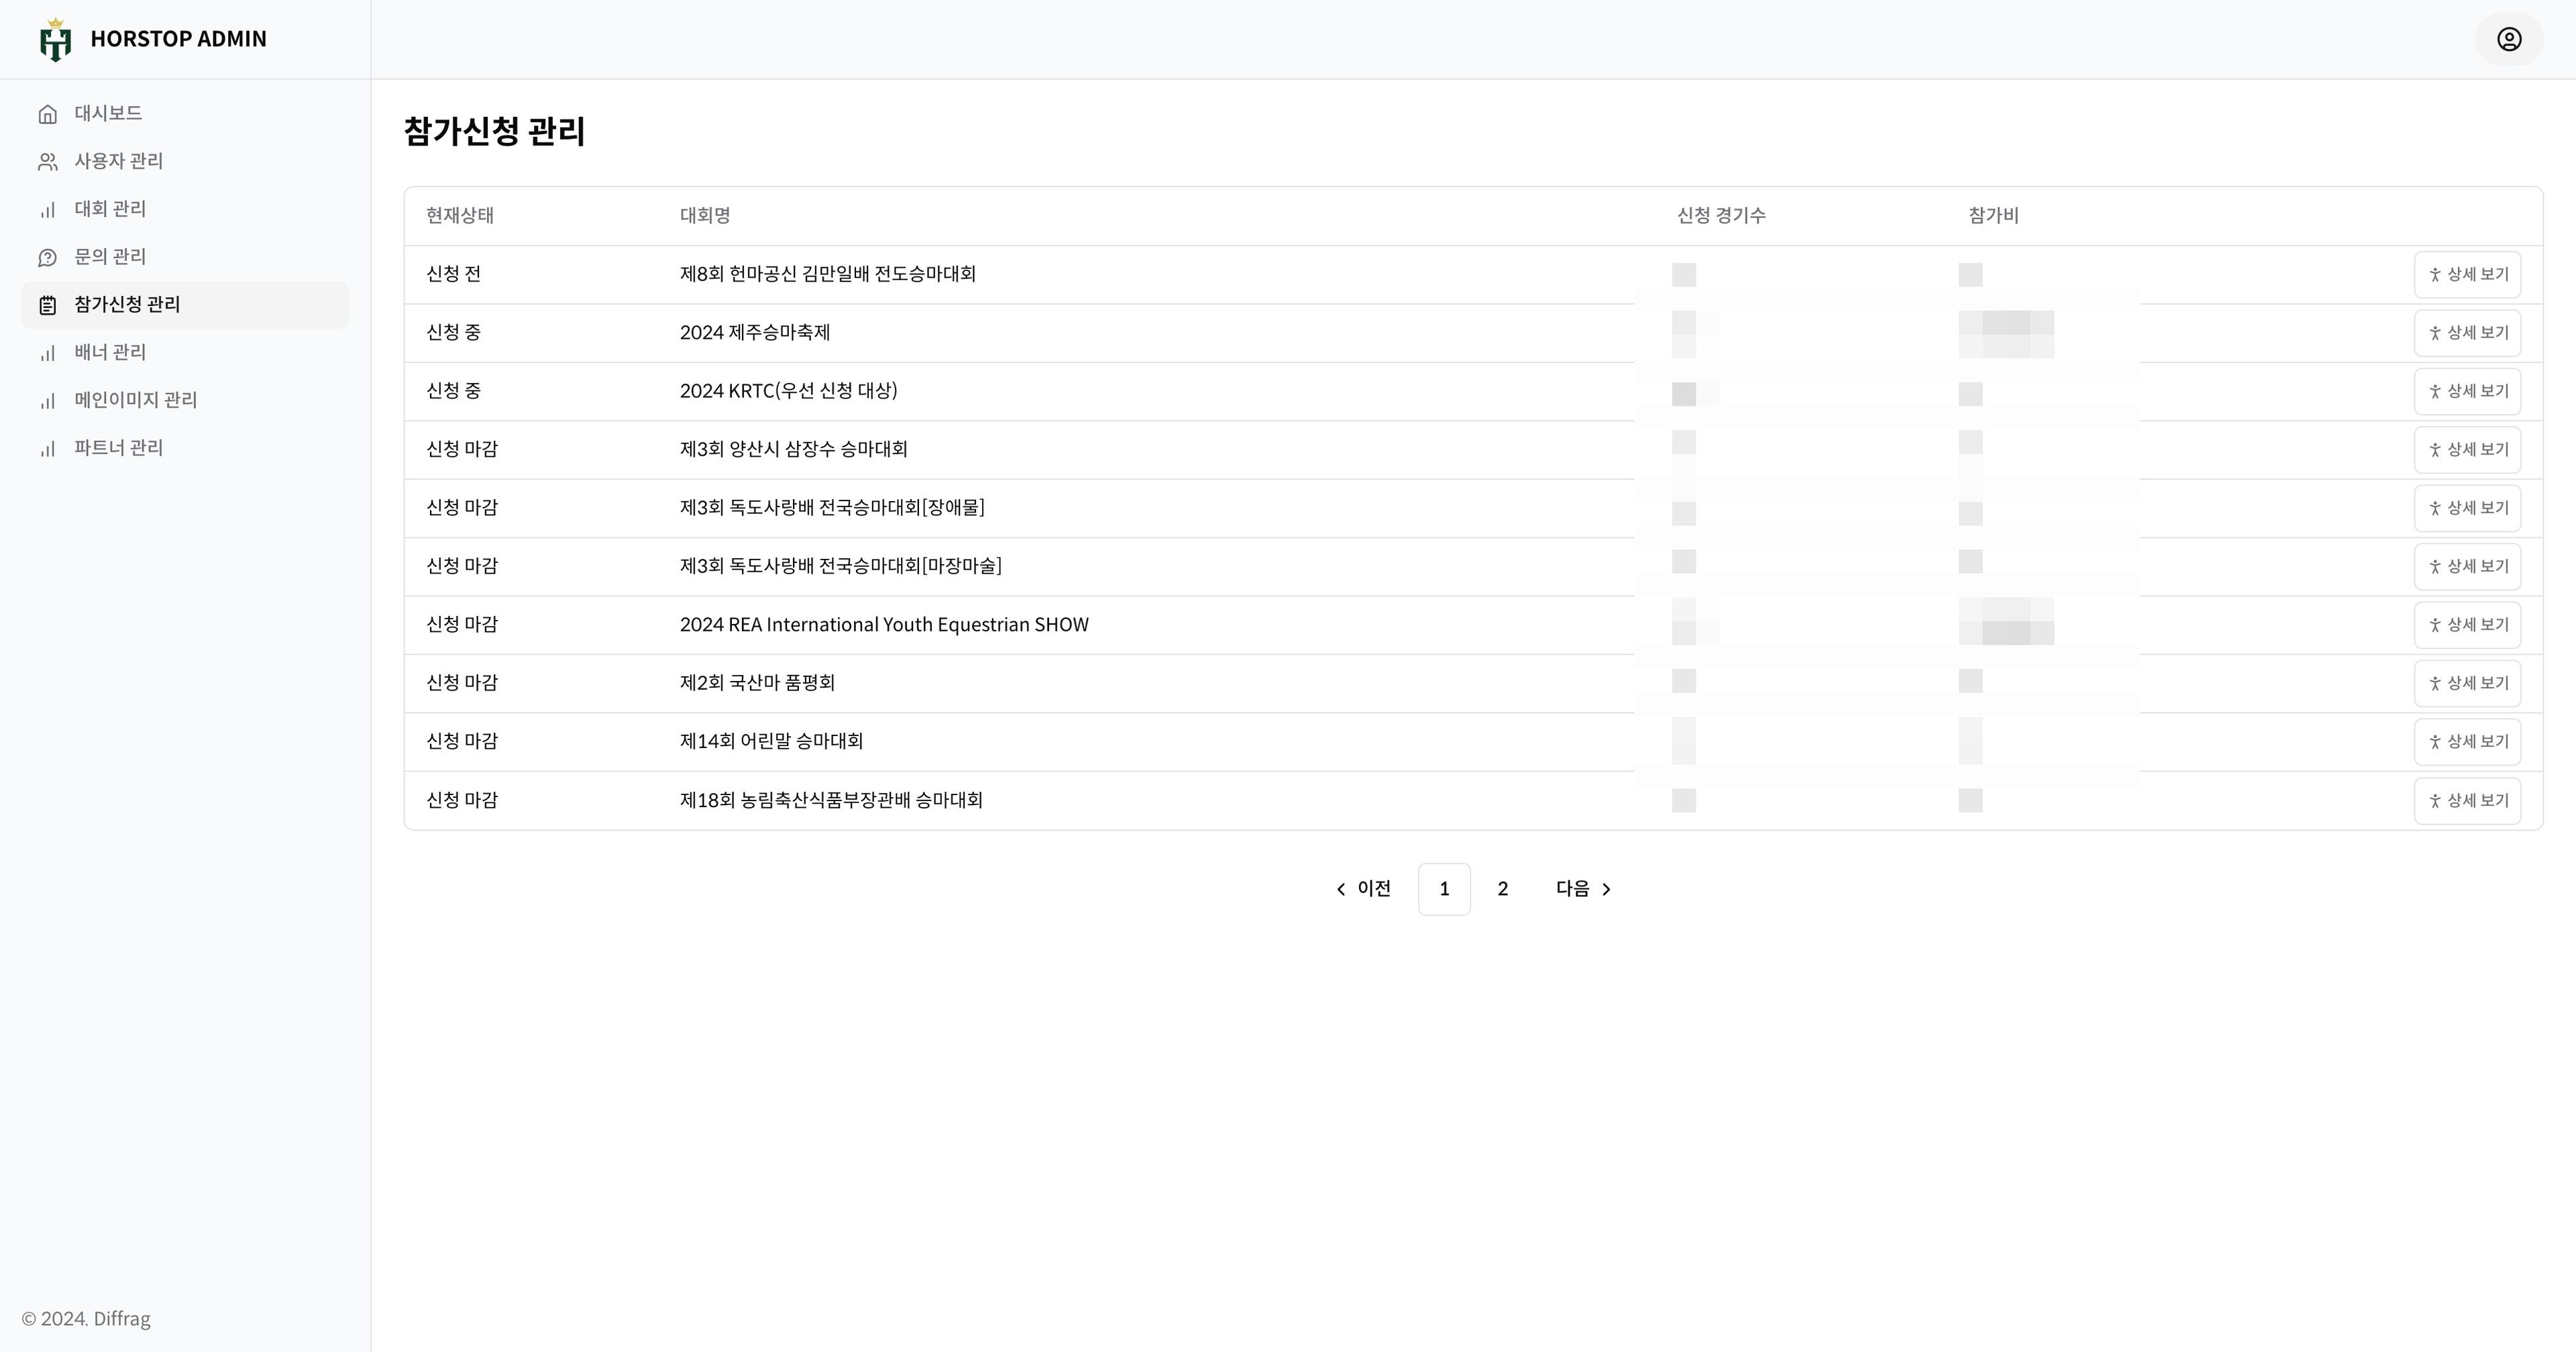Click 이전 previous page chevron

(1342, 889)
